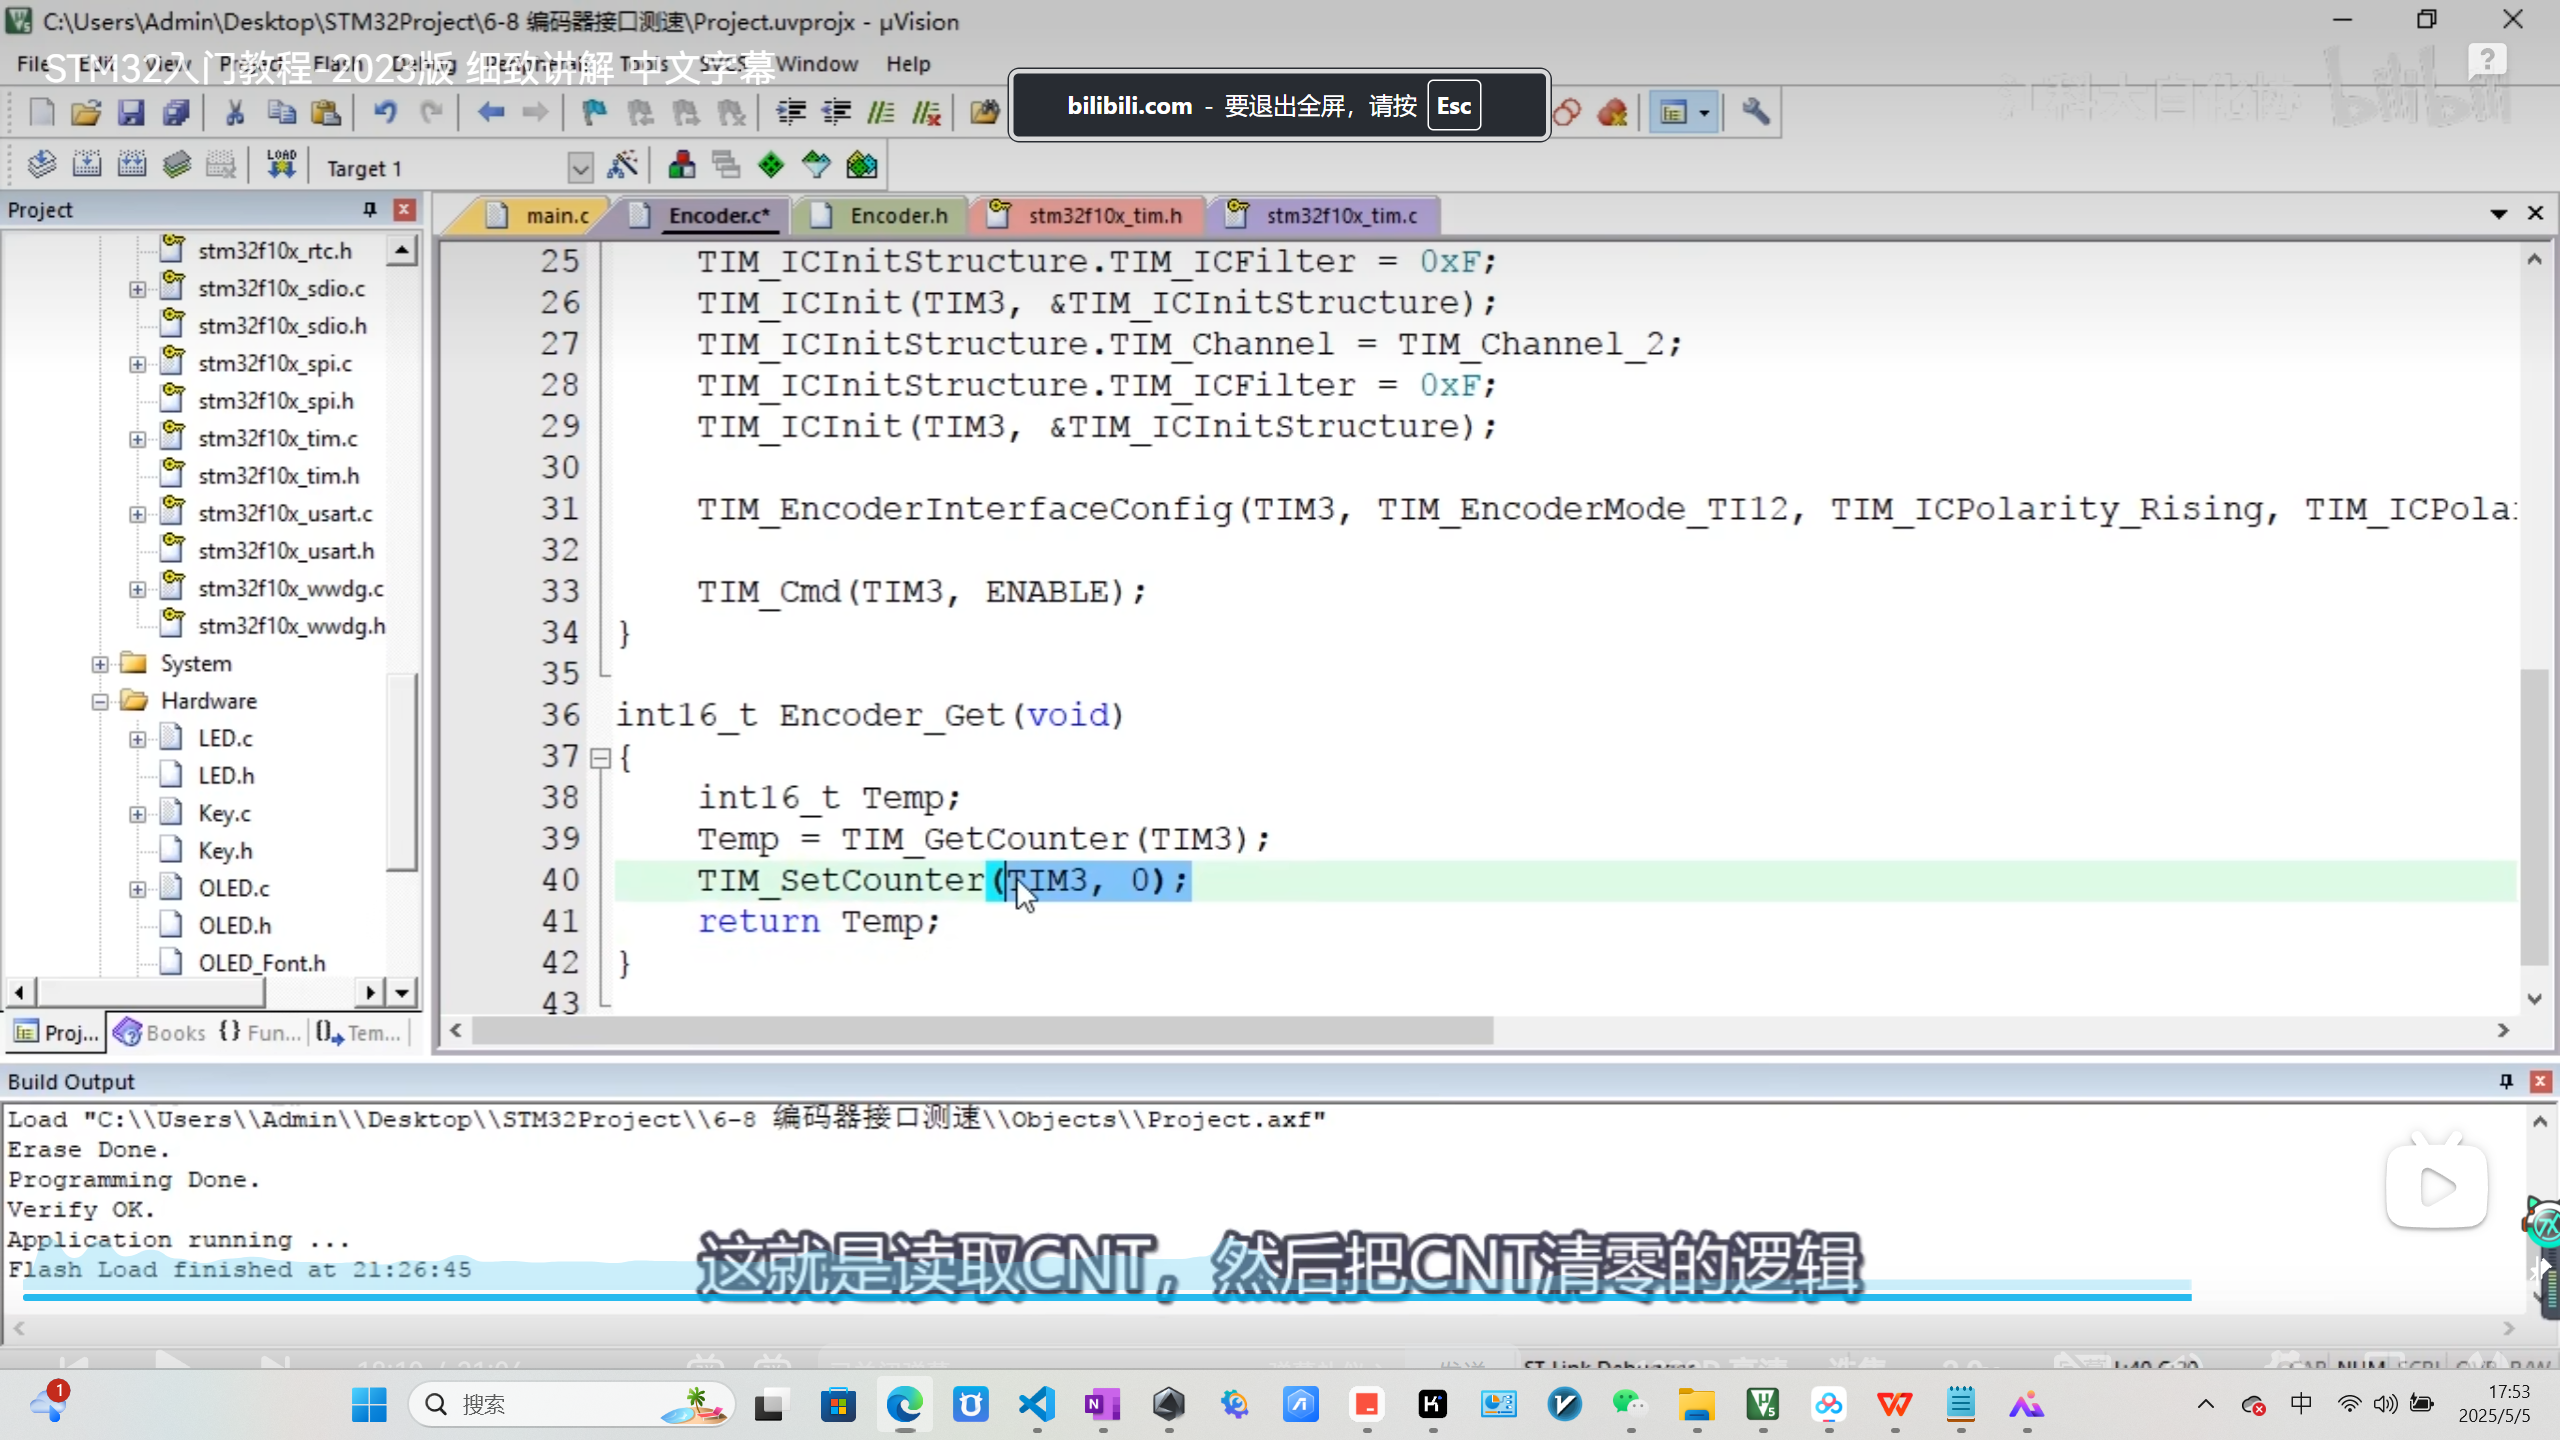
Task: Comment selection using green slashes icon
Action: coord(881,112)
